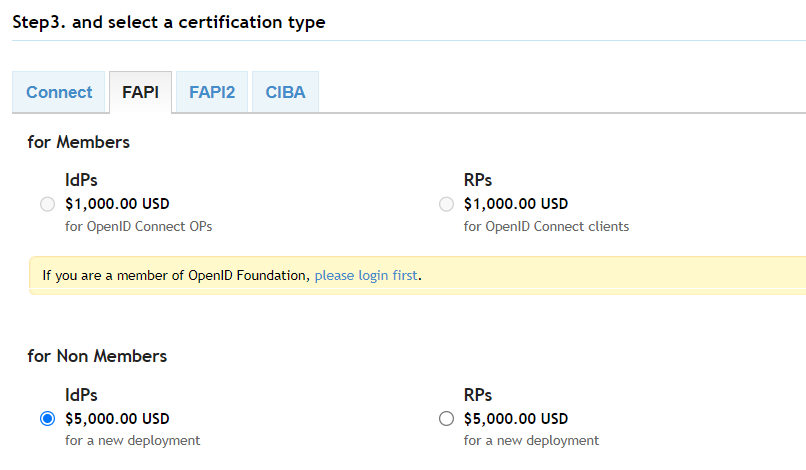Choose Non Members IdPs $5,000.00 radio button
The image size is (806, 470).
click(x=47, y=419)
